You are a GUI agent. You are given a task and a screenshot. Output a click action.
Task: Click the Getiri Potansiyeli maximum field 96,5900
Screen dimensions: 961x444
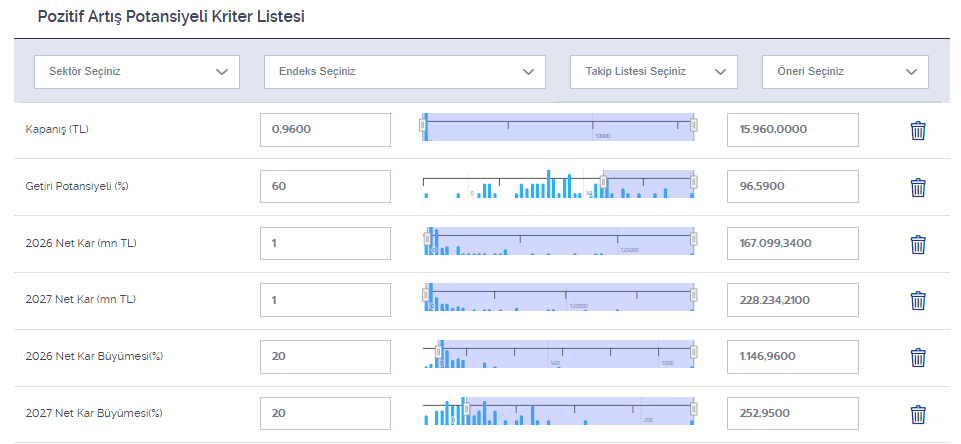(x=792, y=187)
